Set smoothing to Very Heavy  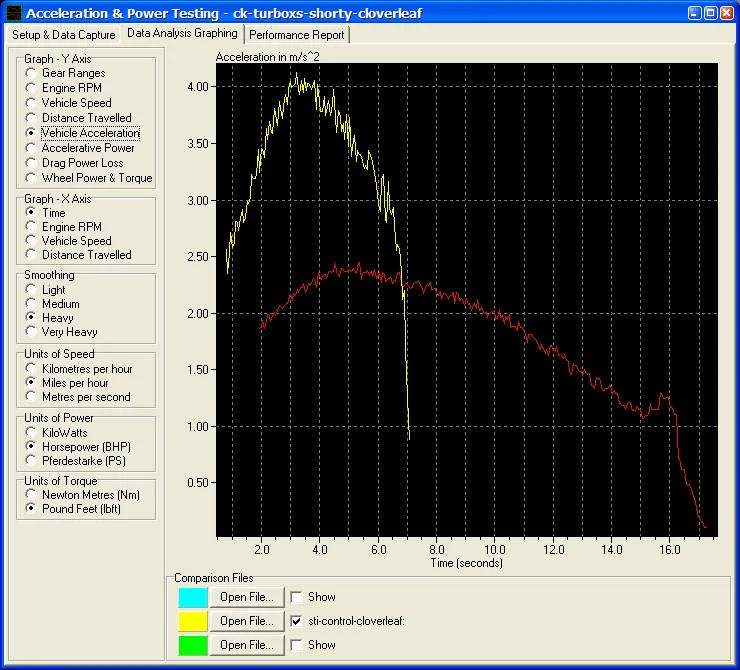33,331
